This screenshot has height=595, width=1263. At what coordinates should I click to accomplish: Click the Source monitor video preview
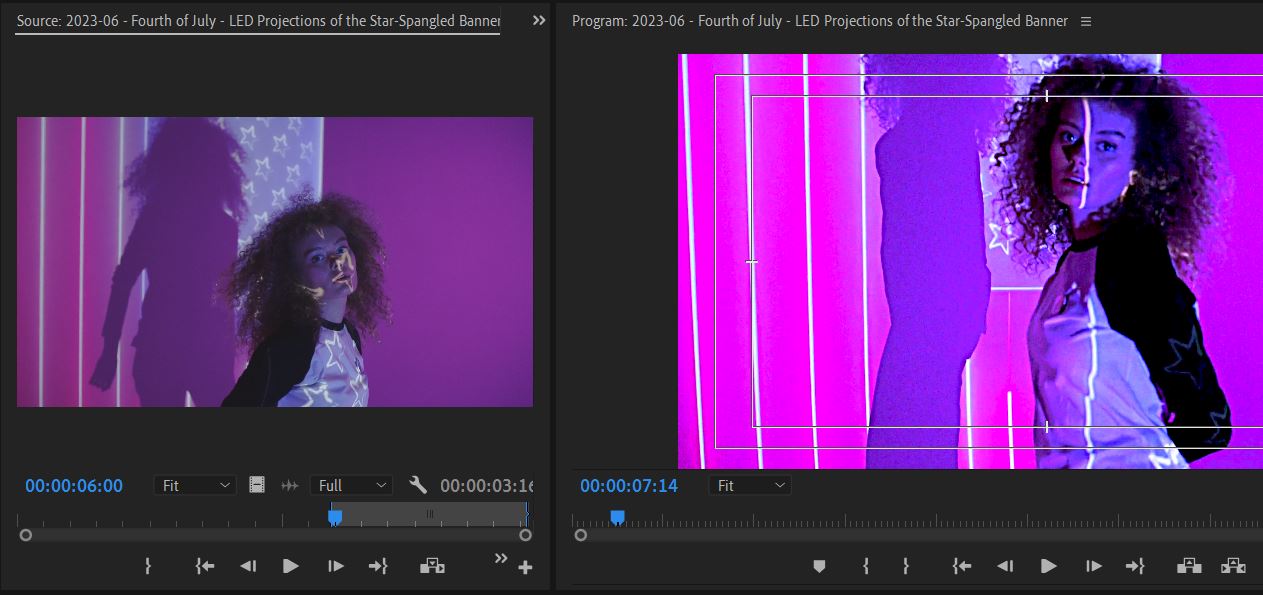click(275, 262)
